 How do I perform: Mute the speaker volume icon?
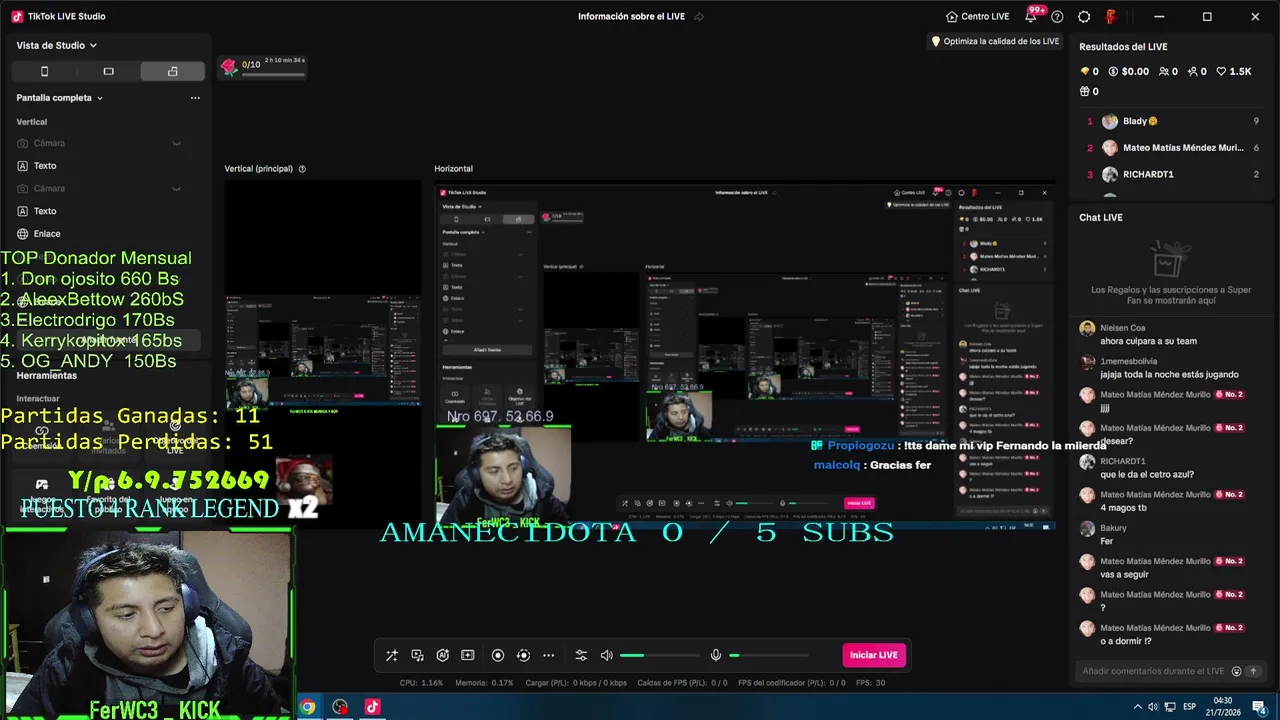(606, 655)
